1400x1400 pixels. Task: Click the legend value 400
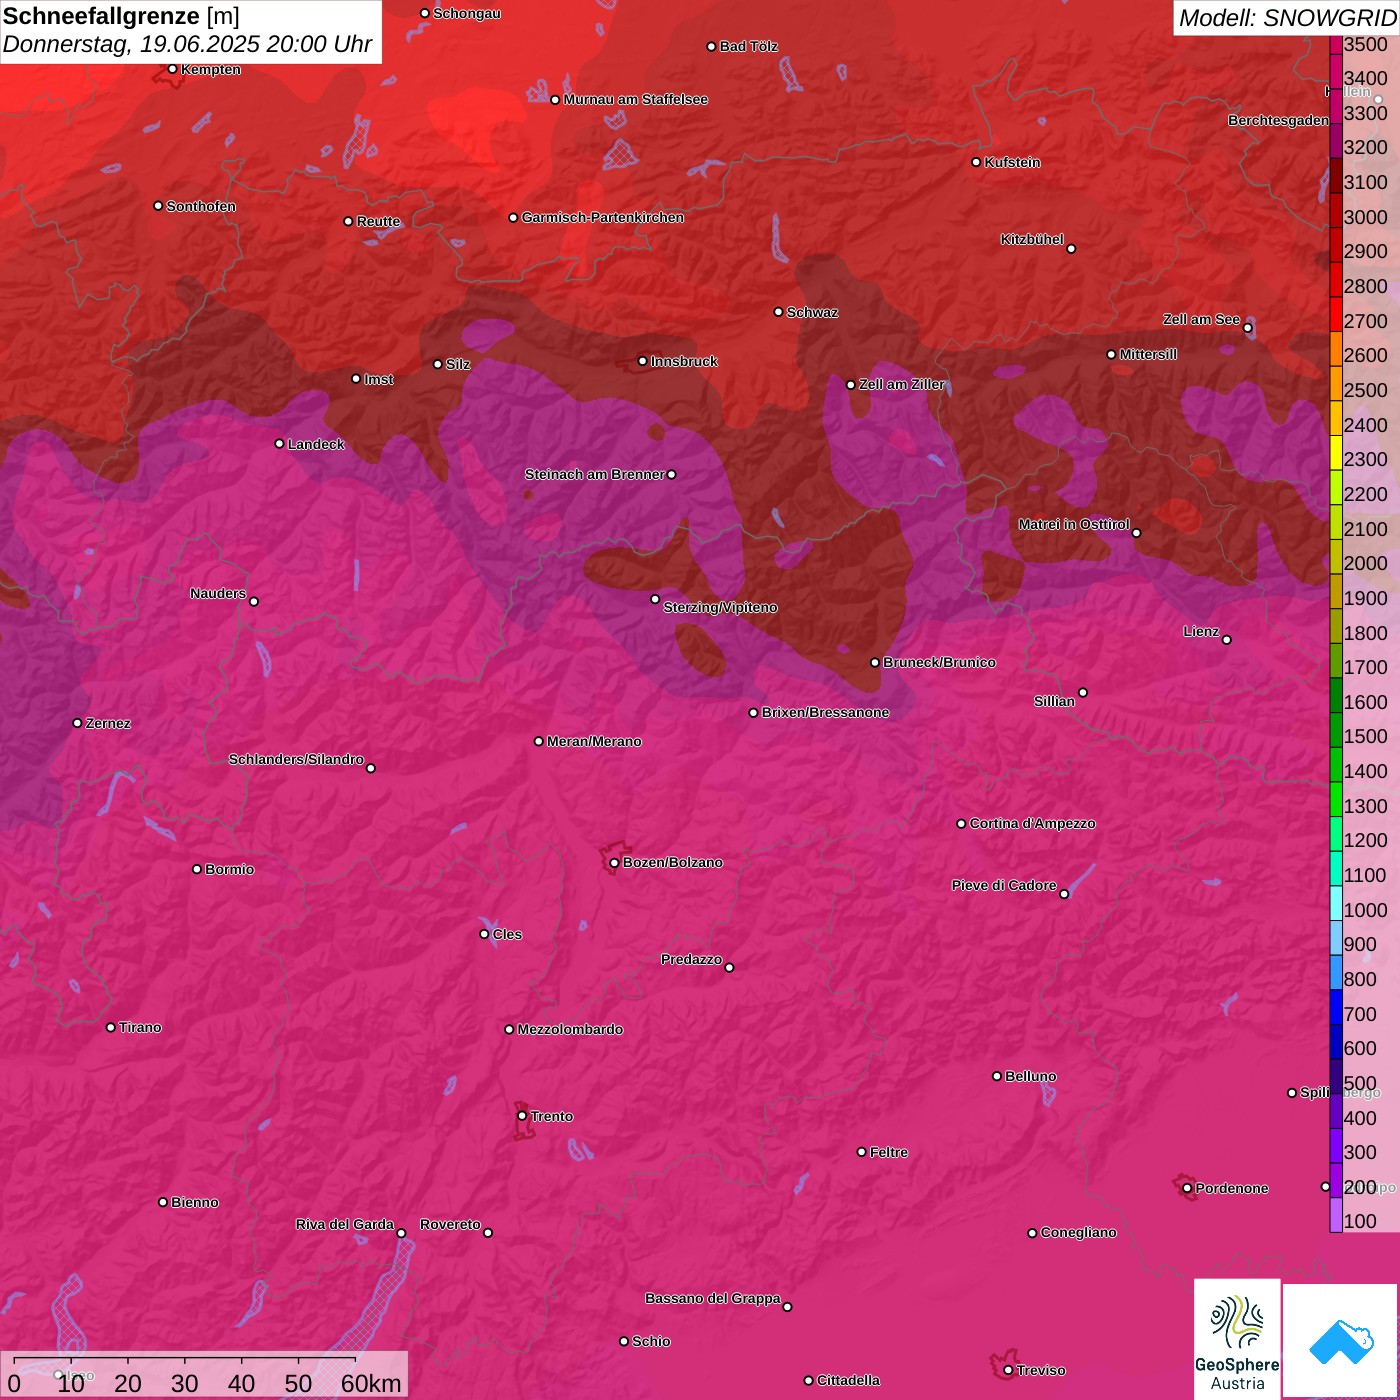(x=1361, y=1118)
